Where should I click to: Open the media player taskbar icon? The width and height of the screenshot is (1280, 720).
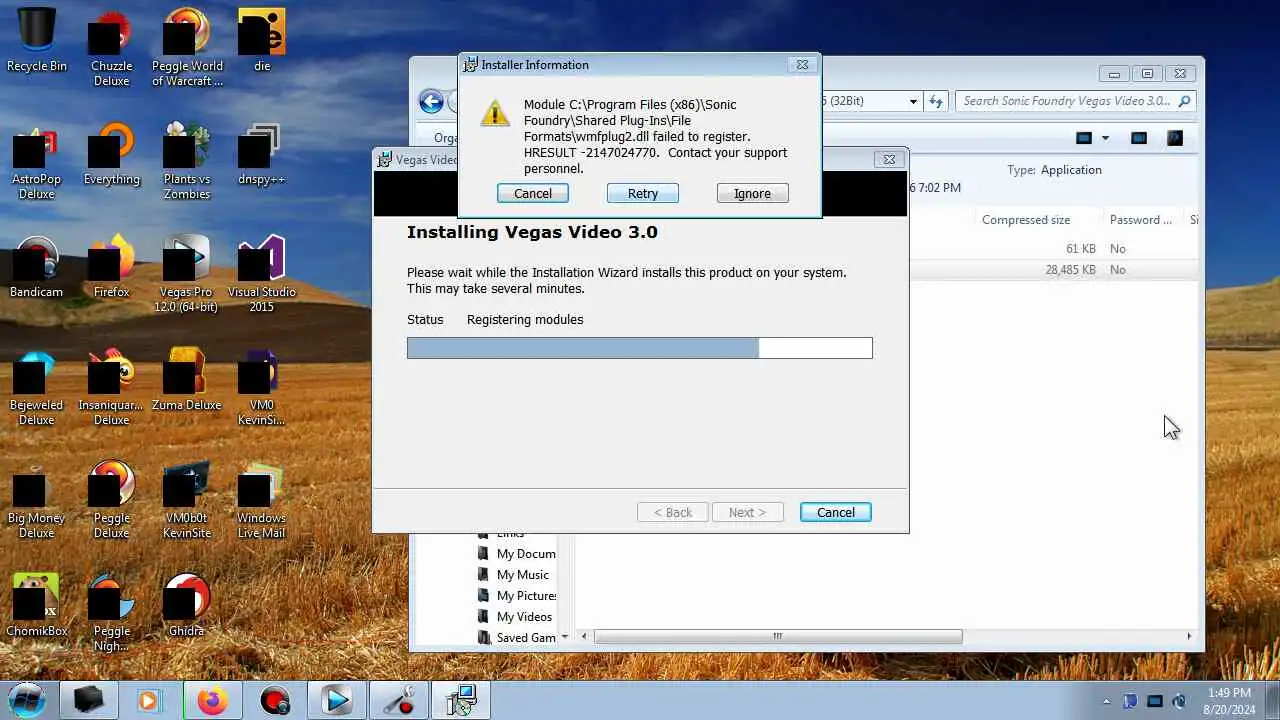[x=150, y=701]
